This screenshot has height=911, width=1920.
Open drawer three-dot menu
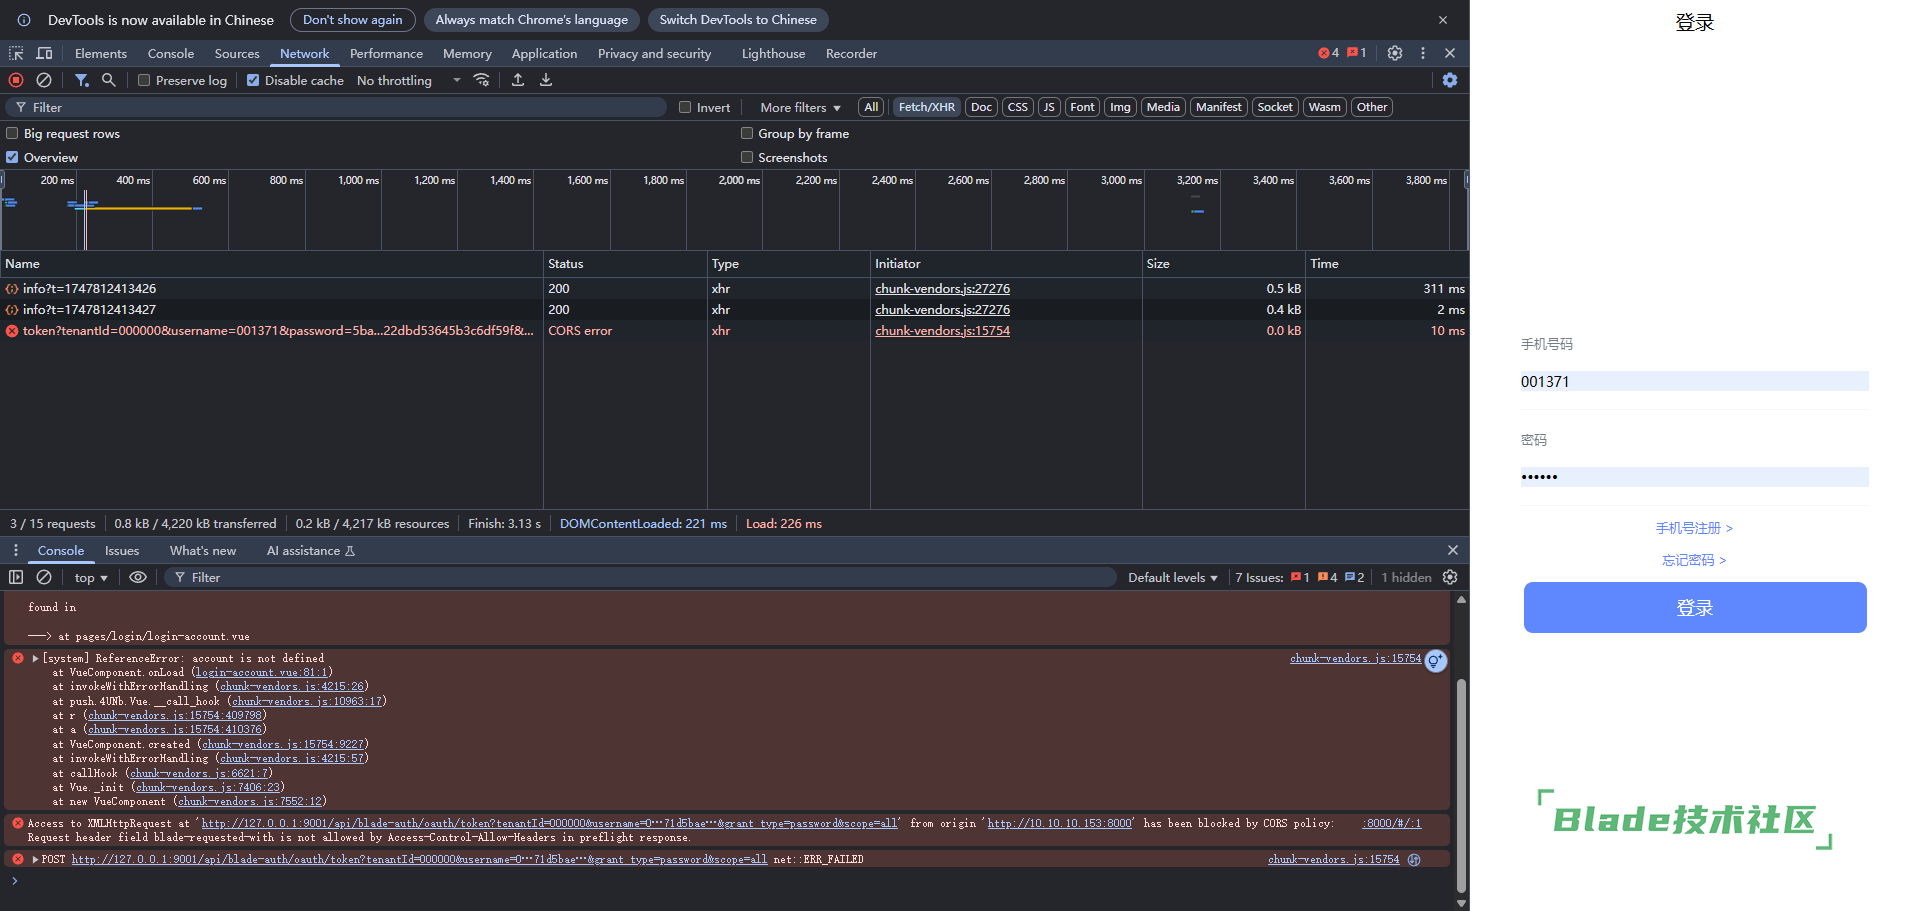(16, 550)
